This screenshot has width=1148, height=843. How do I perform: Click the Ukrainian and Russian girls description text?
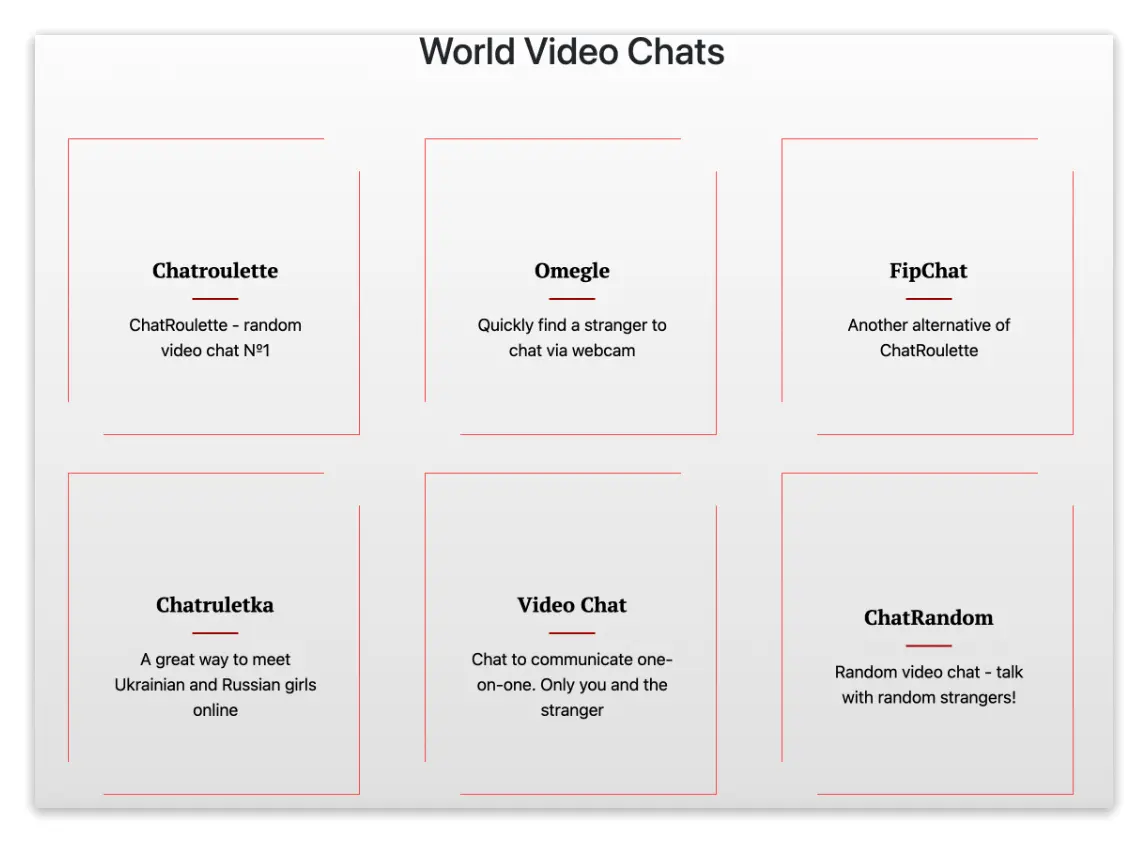(215, 685)
